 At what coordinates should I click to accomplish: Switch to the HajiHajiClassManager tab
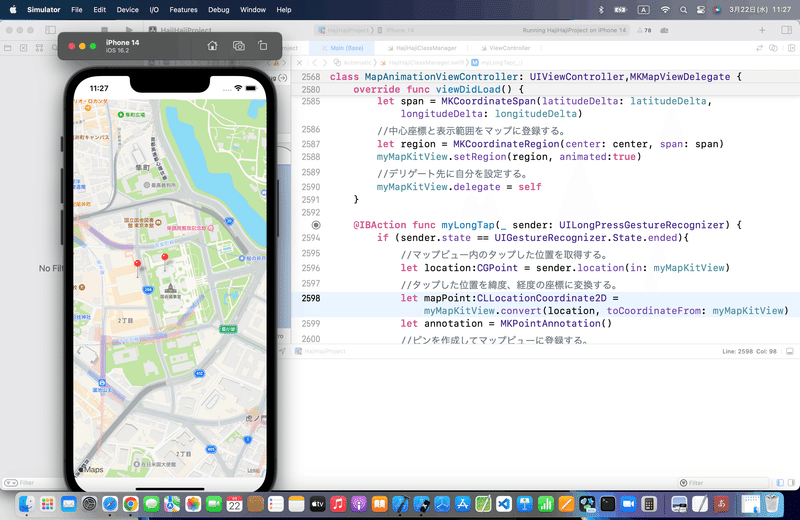(422, 48)
